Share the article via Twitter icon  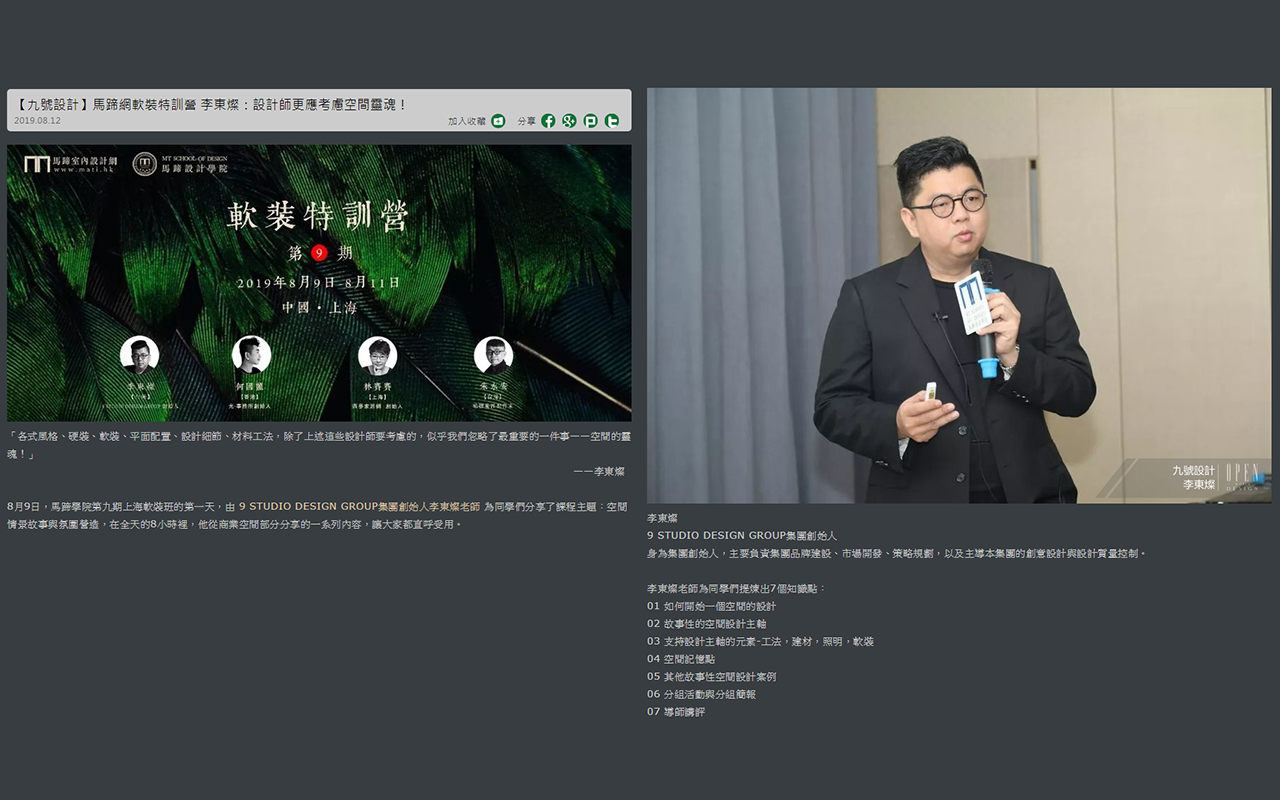[612, 121]
